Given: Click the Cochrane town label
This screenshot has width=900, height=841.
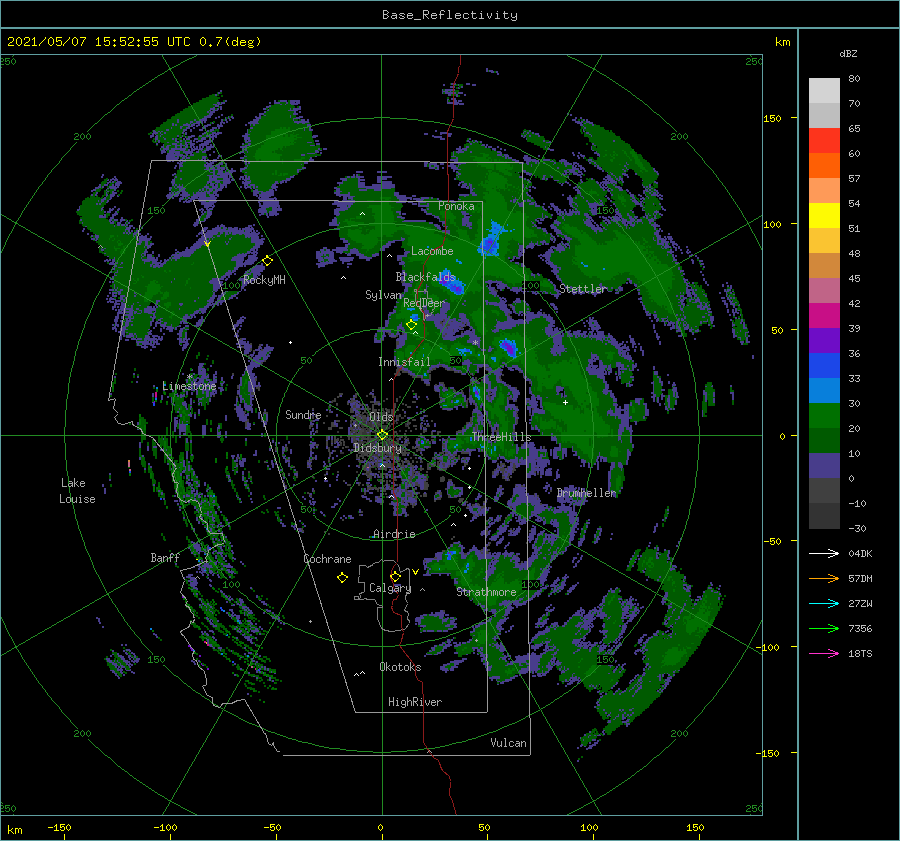Looking at the screenshot, I should (x=327, y=559).
